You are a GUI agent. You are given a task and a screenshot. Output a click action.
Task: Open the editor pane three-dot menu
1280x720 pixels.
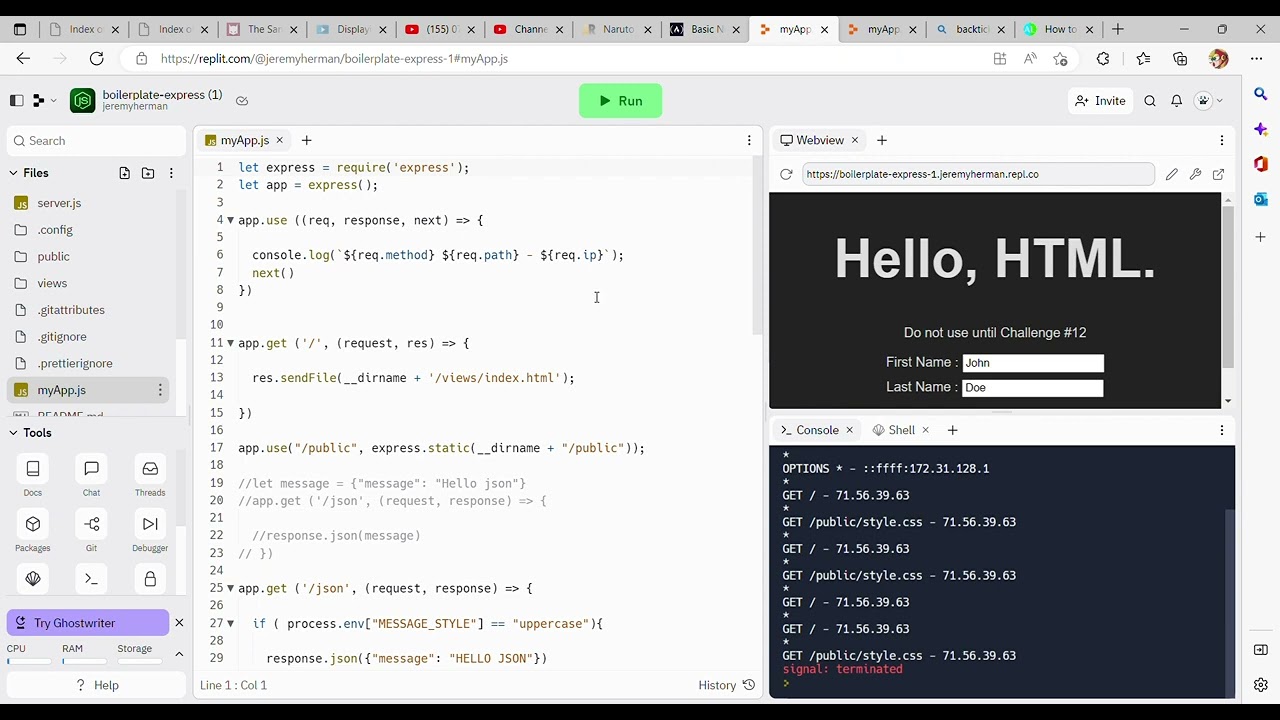(749, 140)
